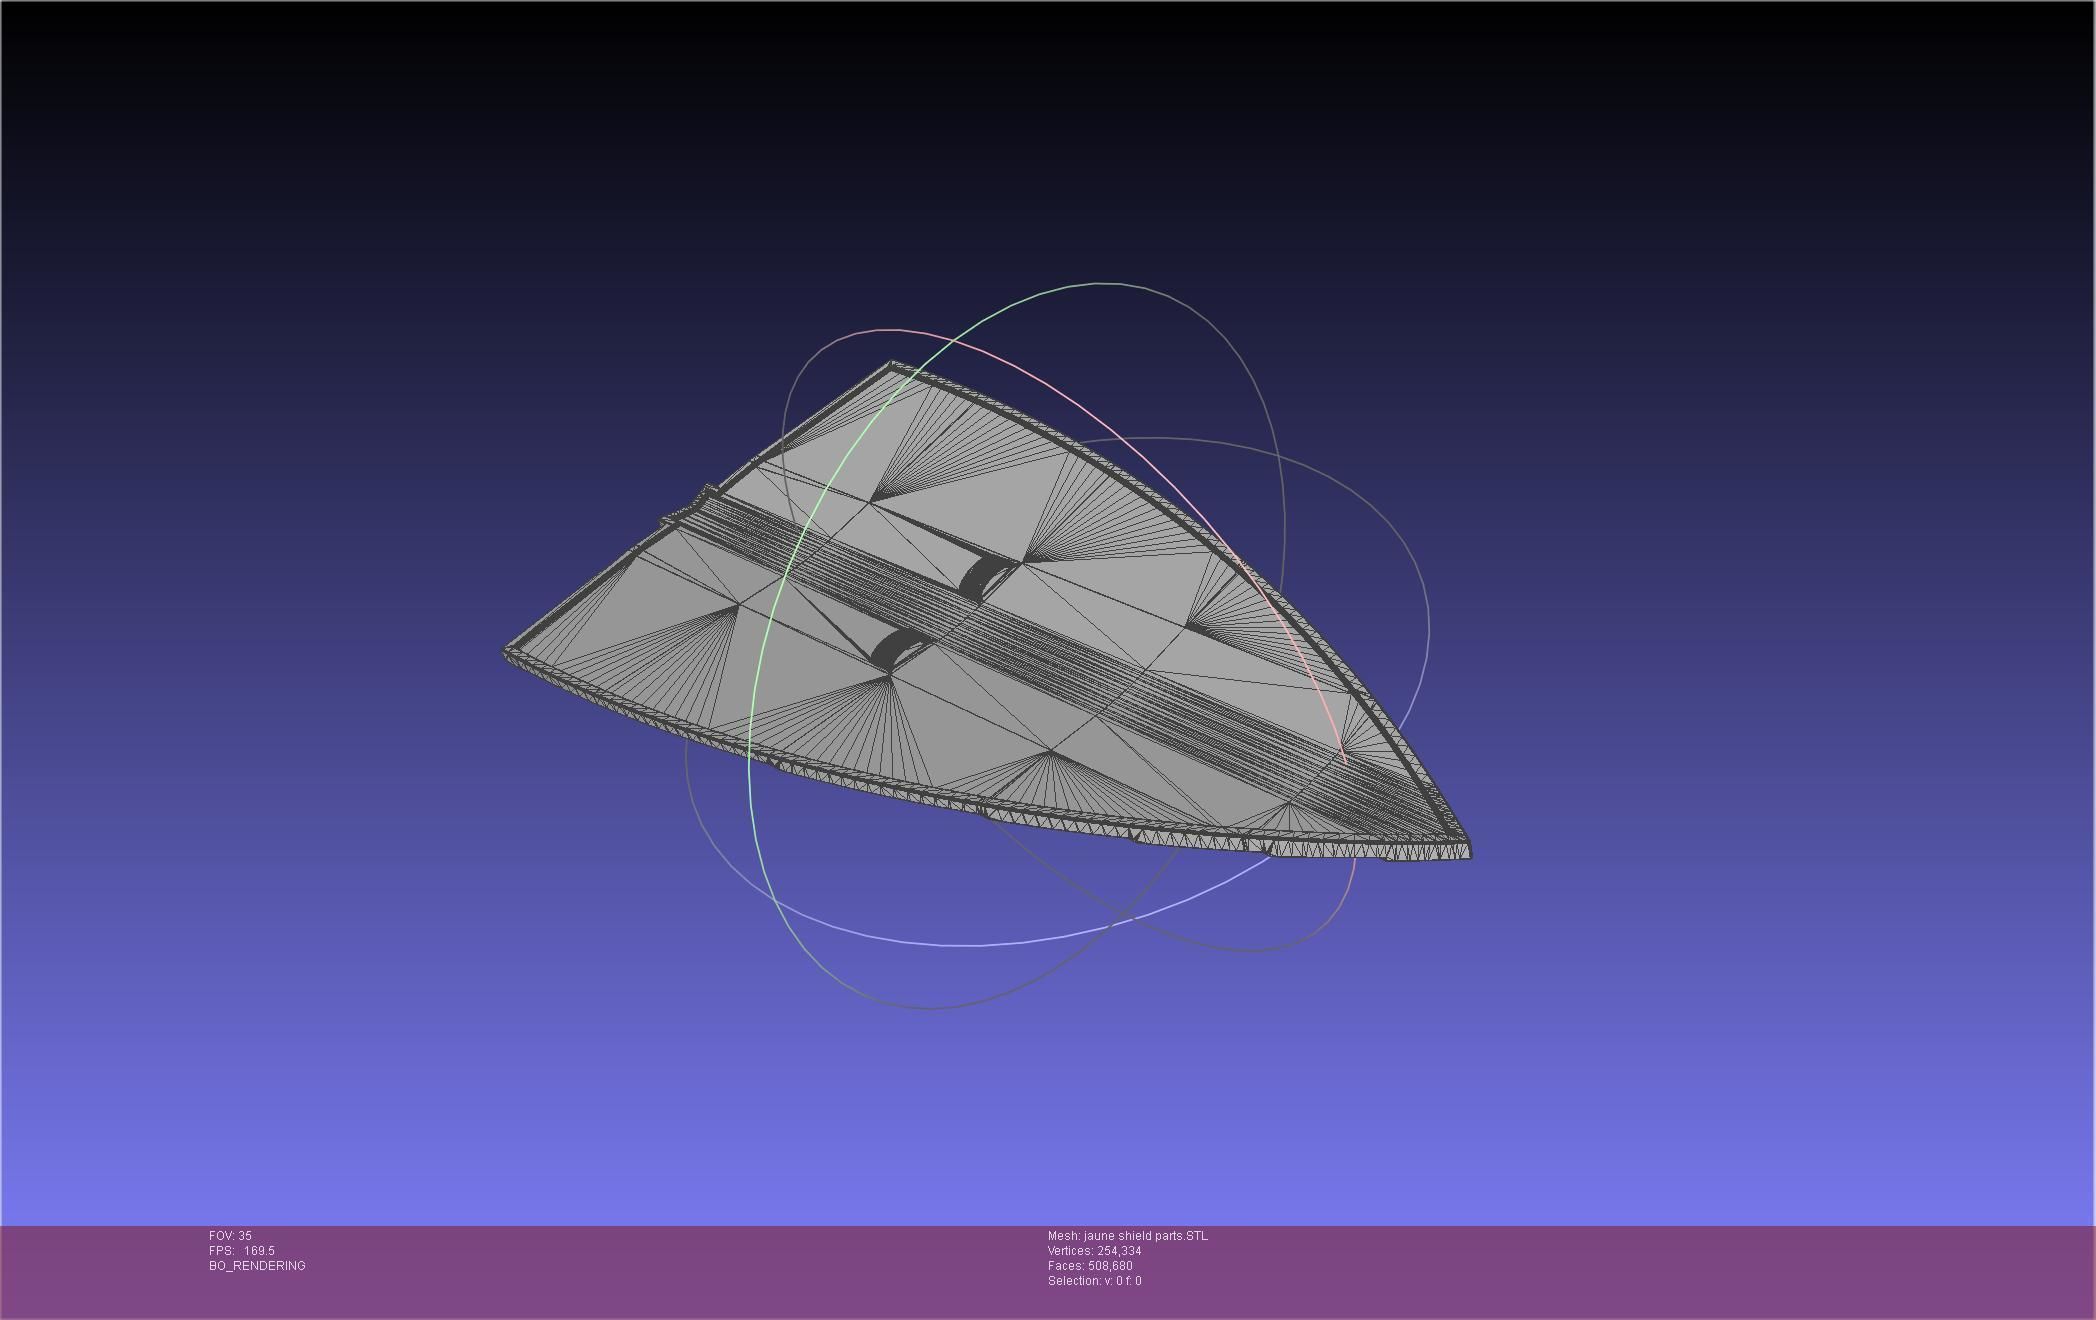Click the dark empty background above the mesh

coord(1000,150)
